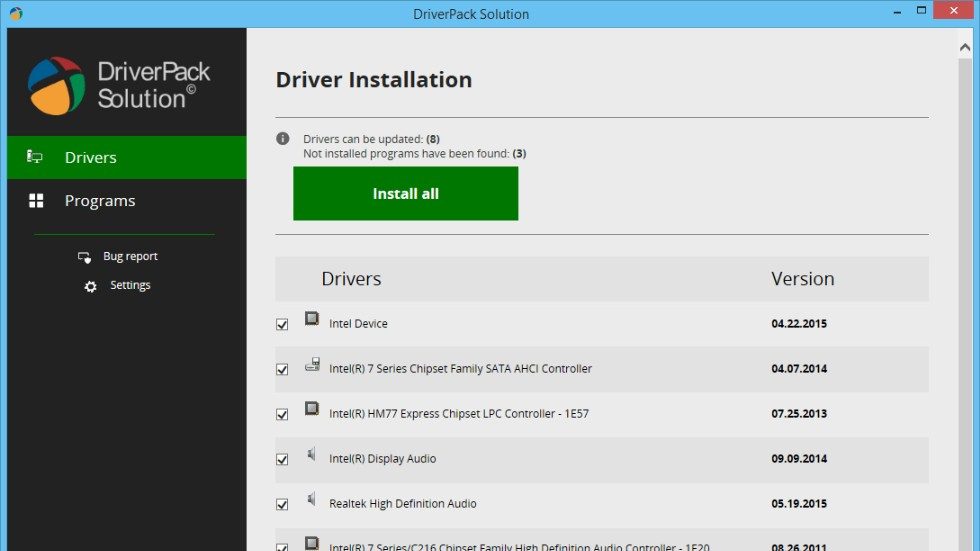Uncheck the Intel(R) Display Audio checkbox
This screenshot has height=551, width=980.
[x=282, y=459]
